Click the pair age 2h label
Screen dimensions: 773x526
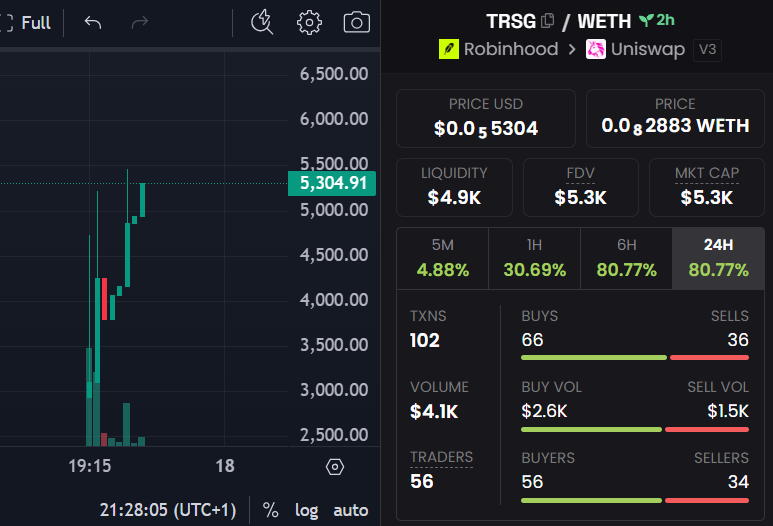[665, 20]
